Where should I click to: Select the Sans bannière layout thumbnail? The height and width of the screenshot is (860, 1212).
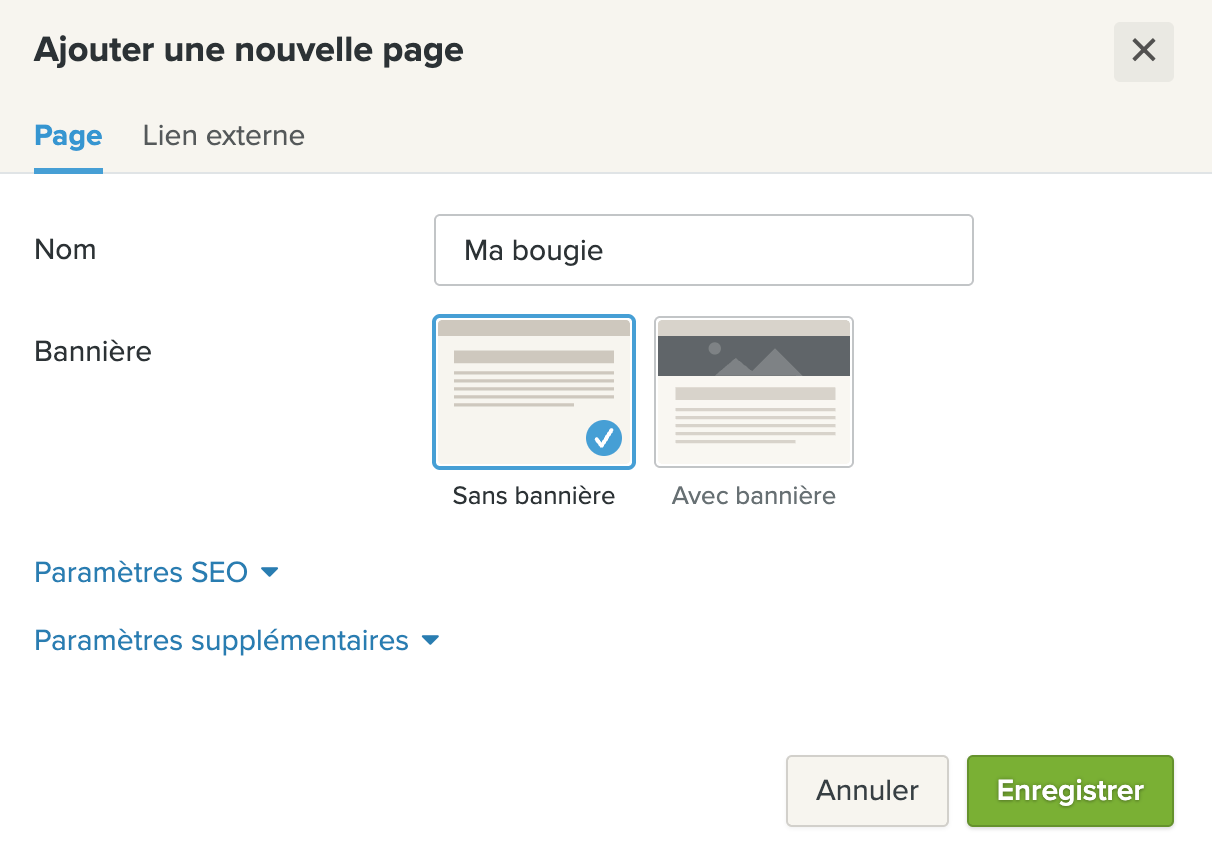click(x=534, y=392)
